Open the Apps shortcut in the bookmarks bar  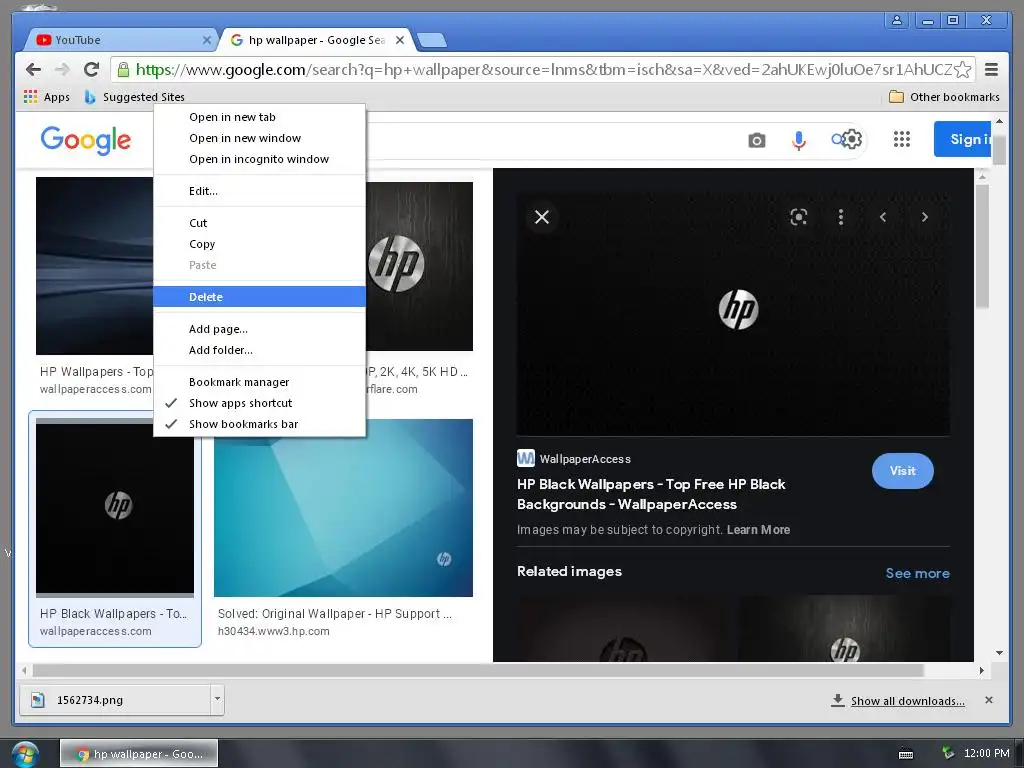pos(46,97)
